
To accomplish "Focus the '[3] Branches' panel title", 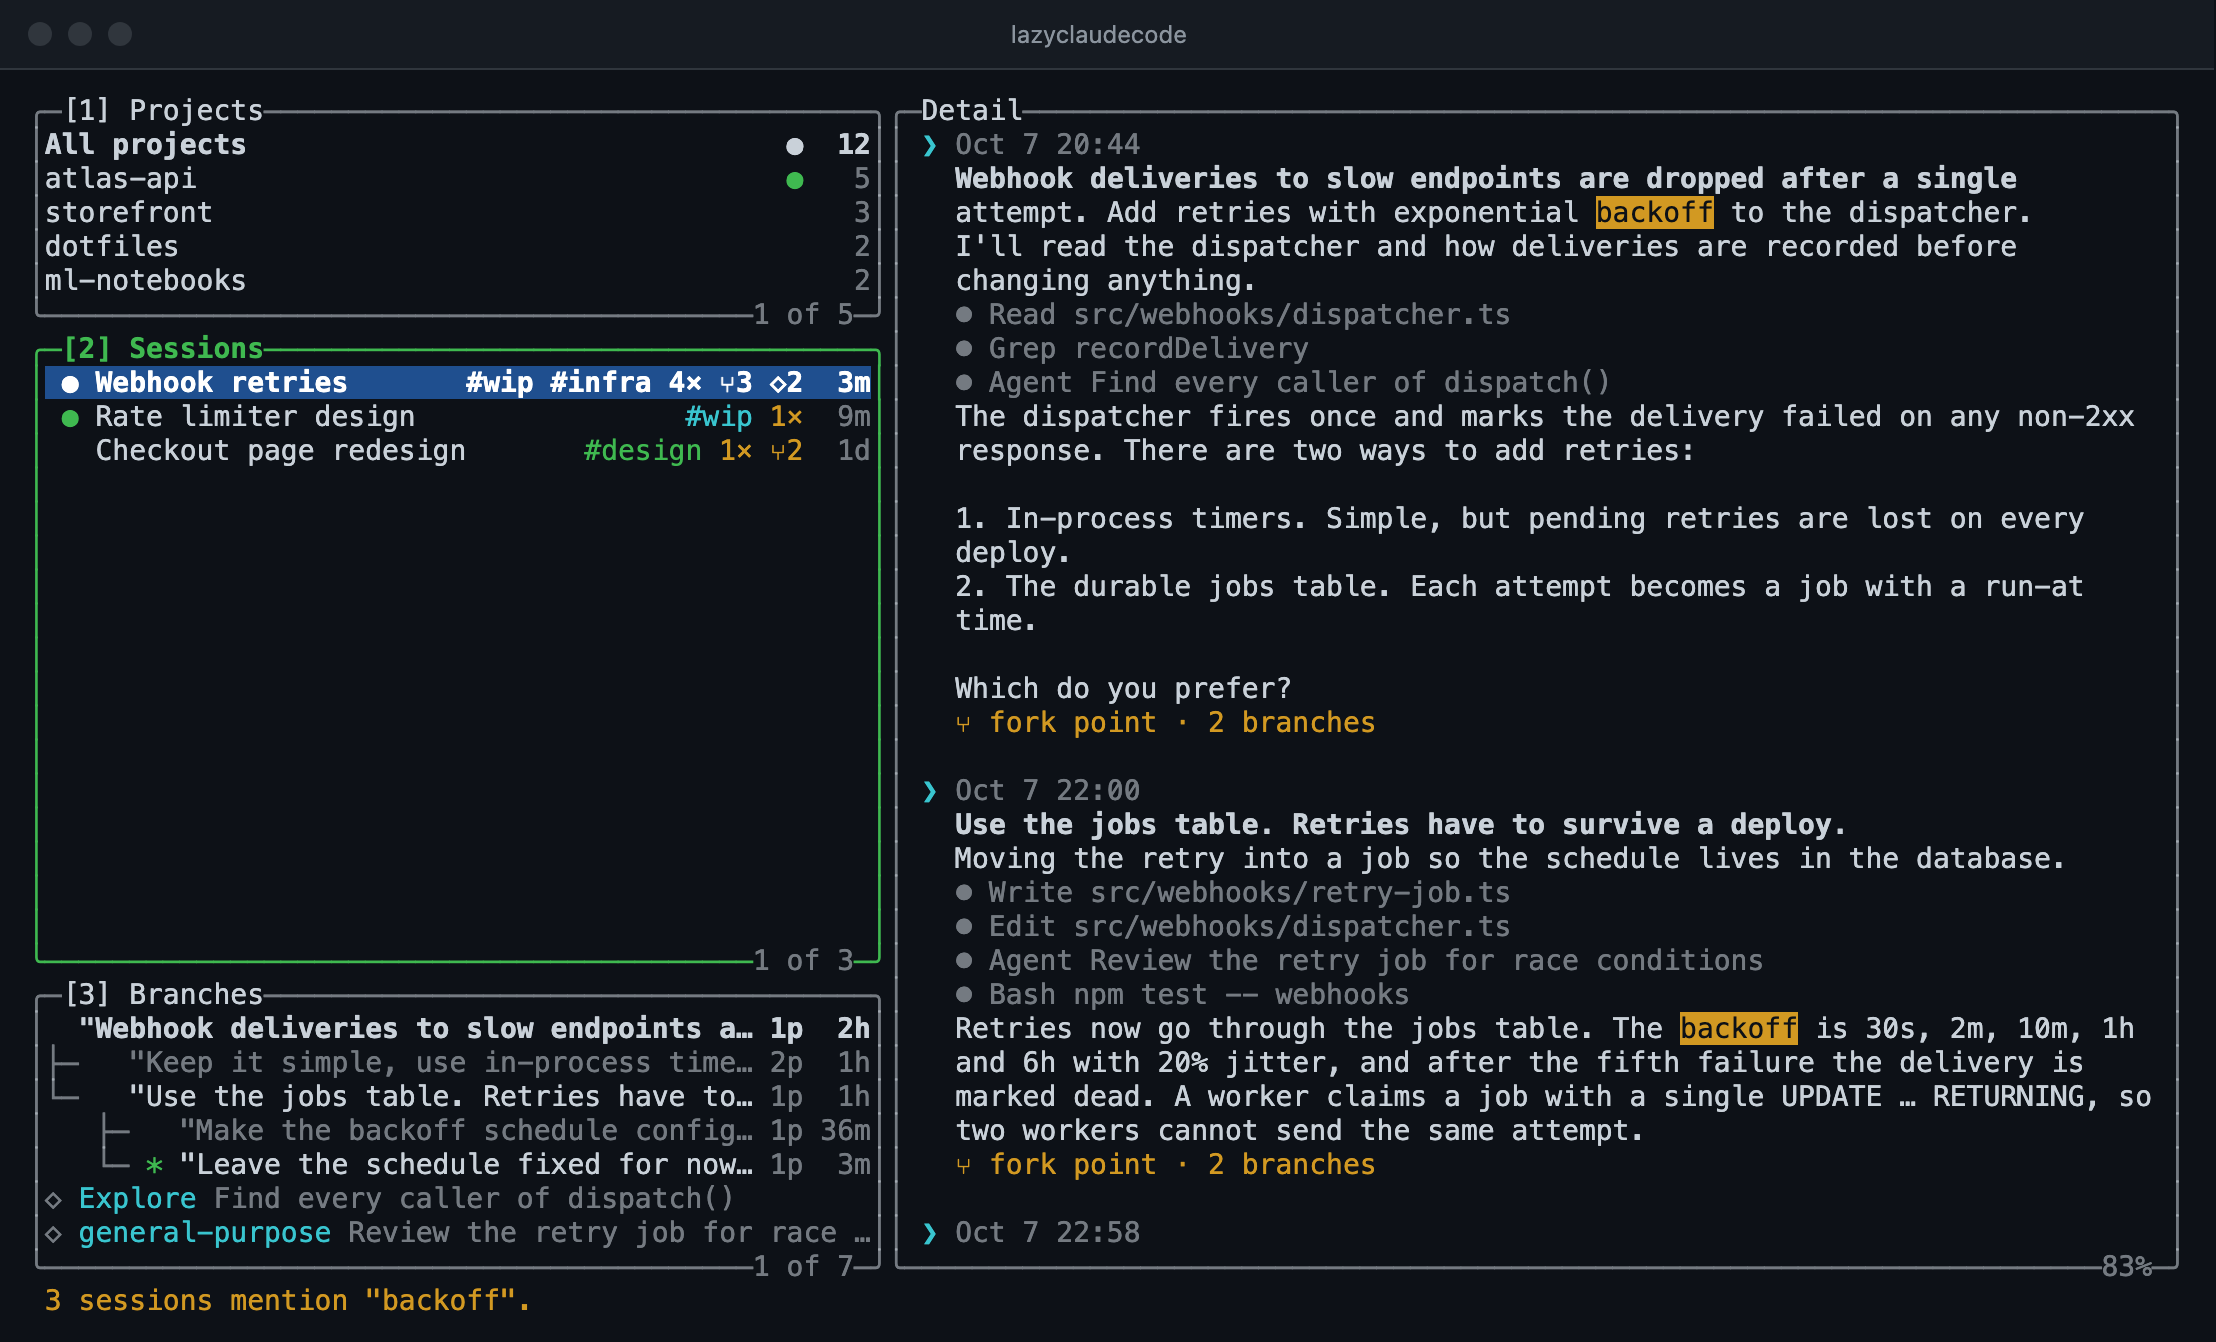I will (163, 994).
